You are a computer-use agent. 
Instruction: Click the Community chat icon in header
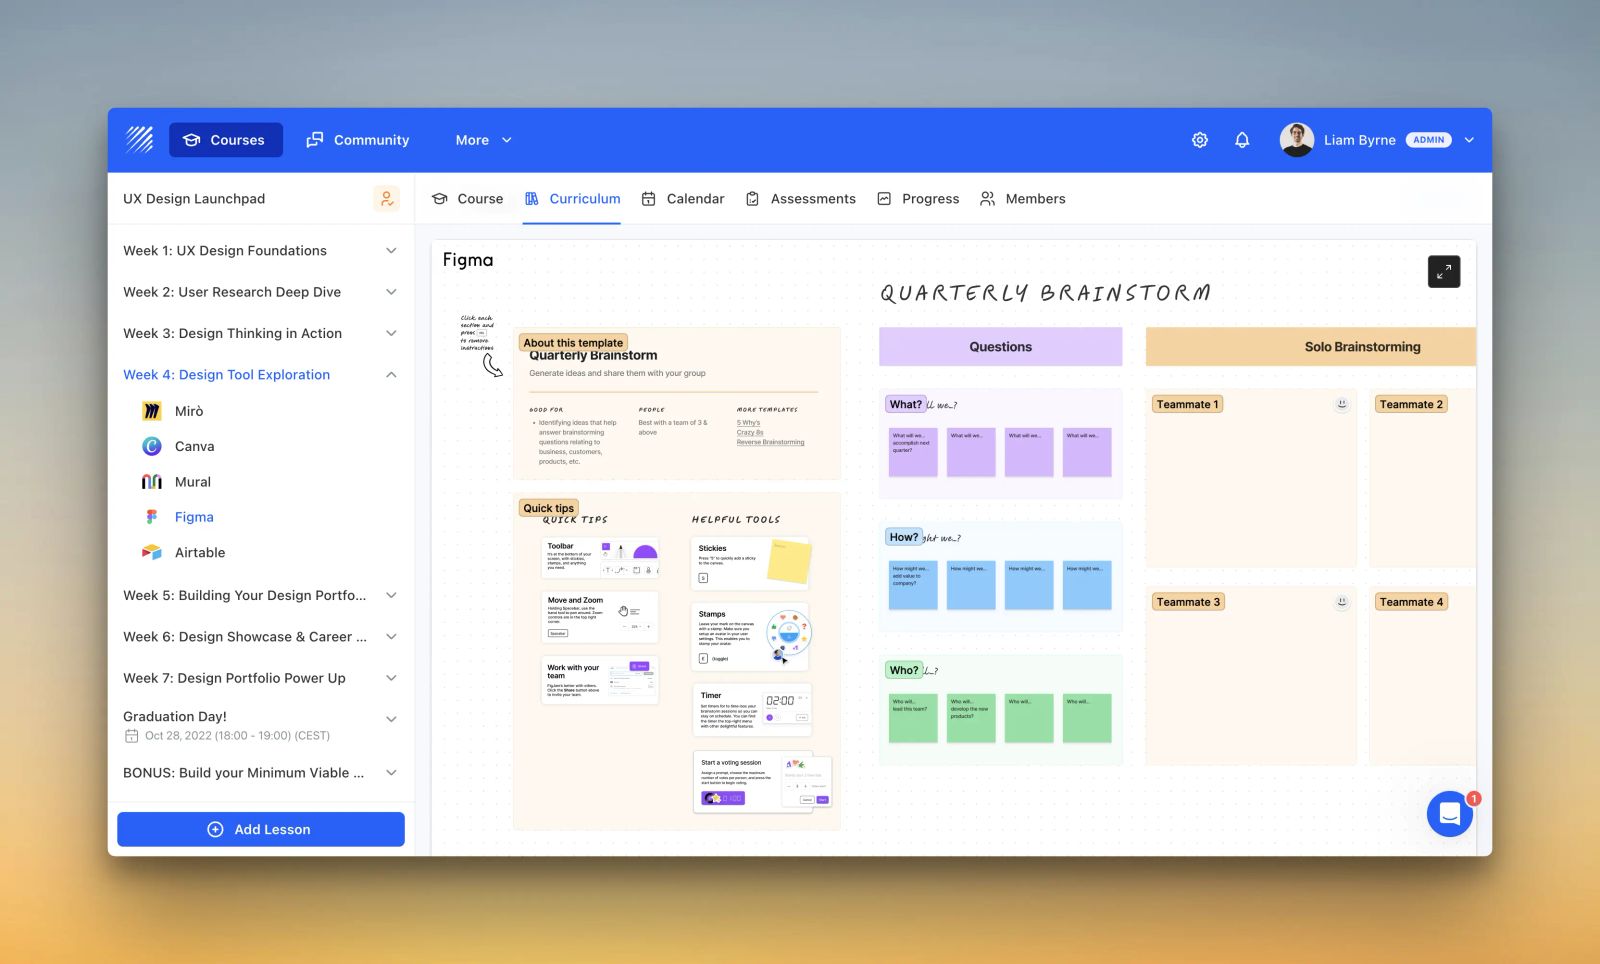[x=315, y=140]
